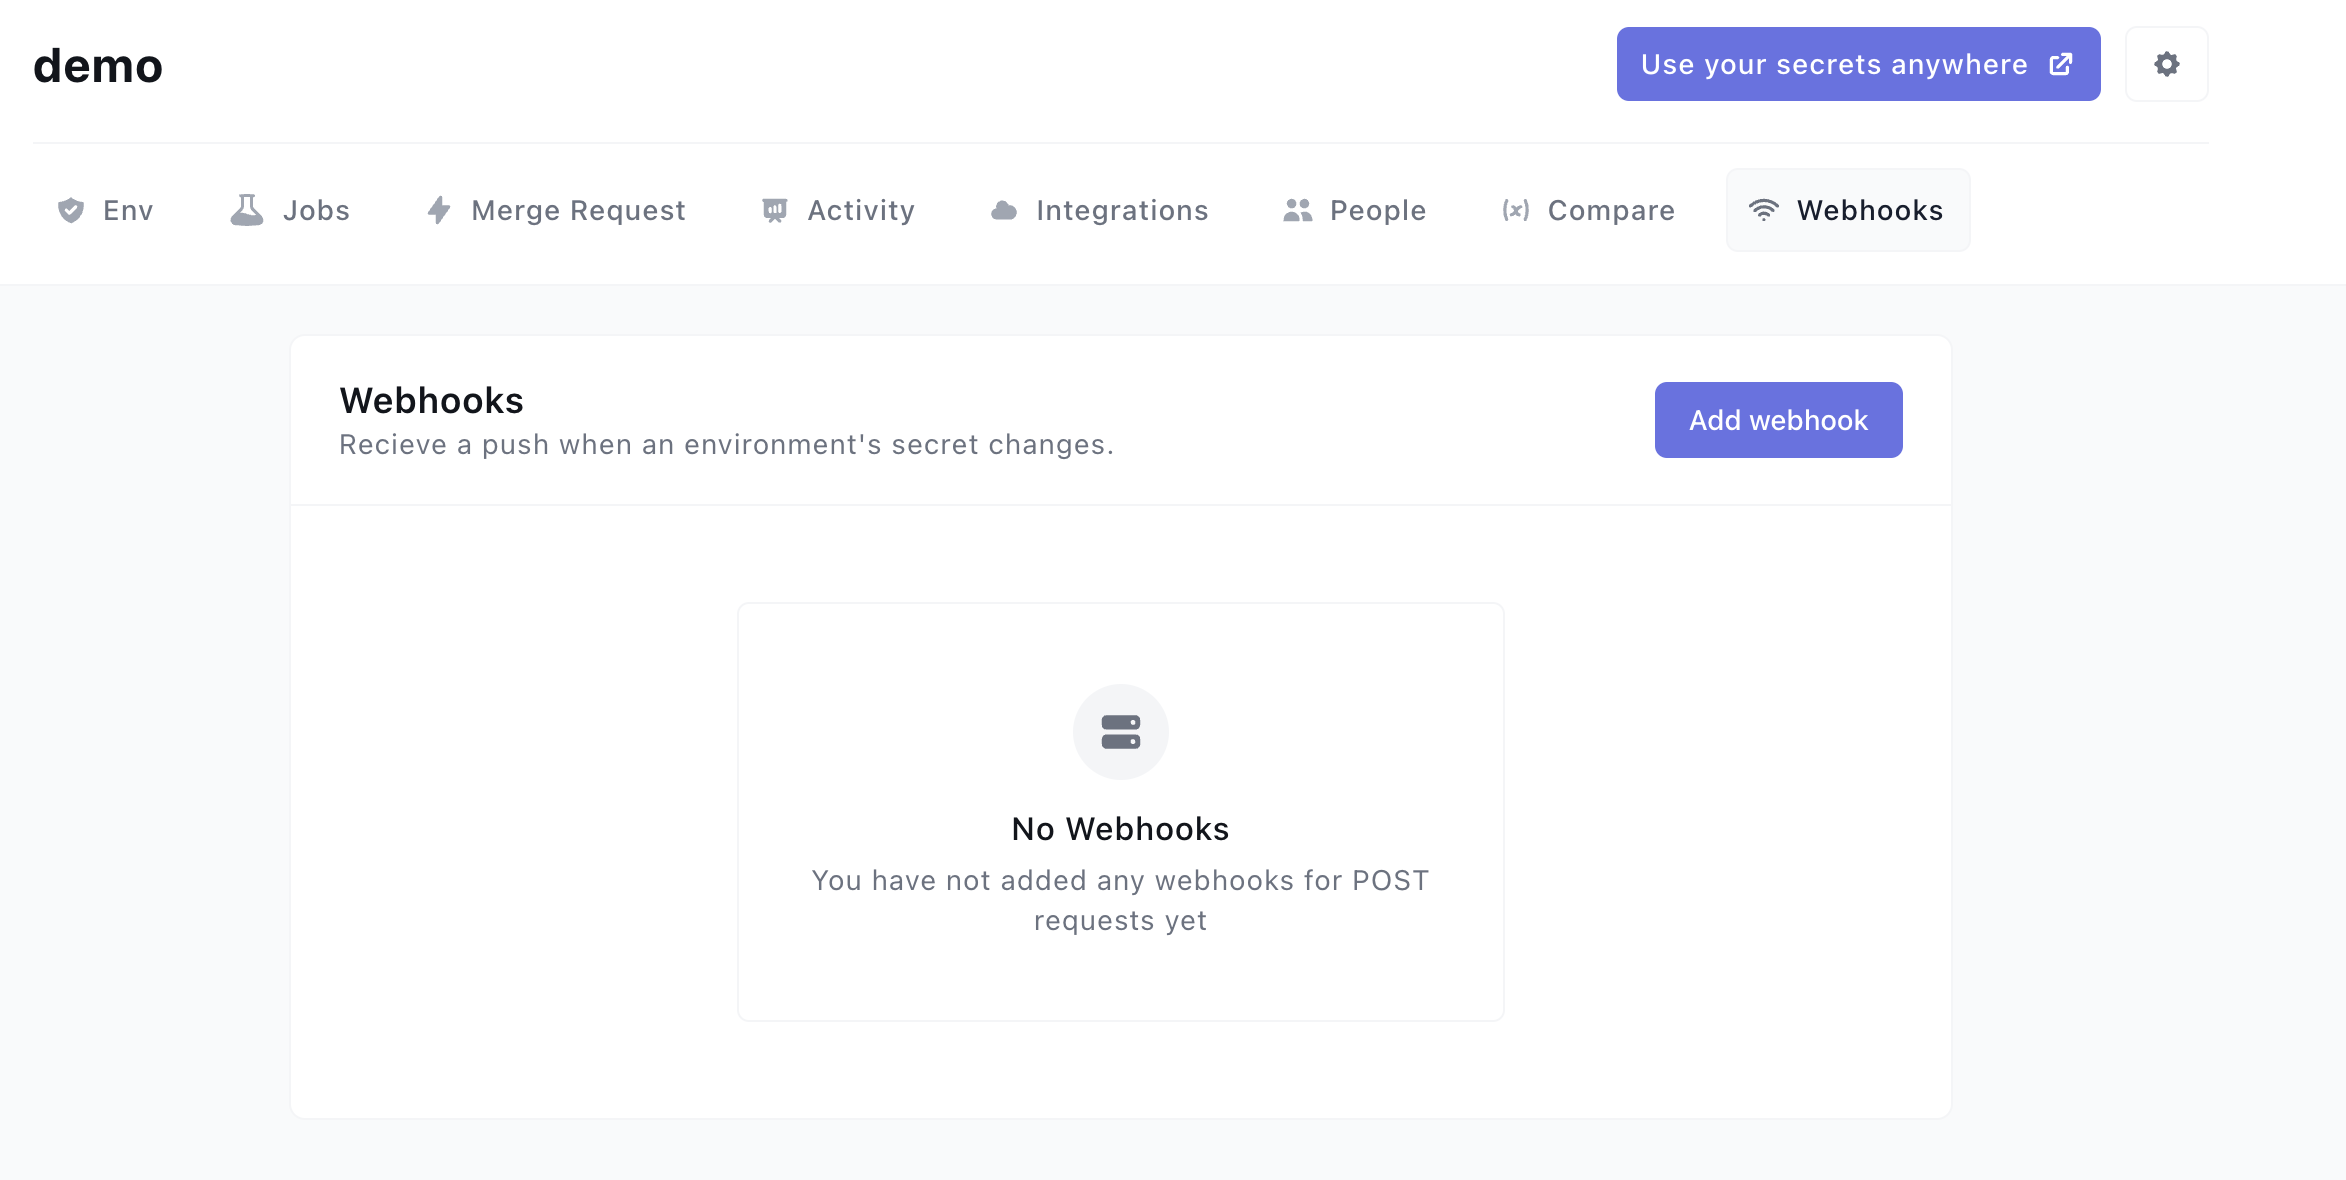This screenshot has width=2346, height=1180.
Task: Click the lightning bolt Merge Request icon
Action: 438,210
